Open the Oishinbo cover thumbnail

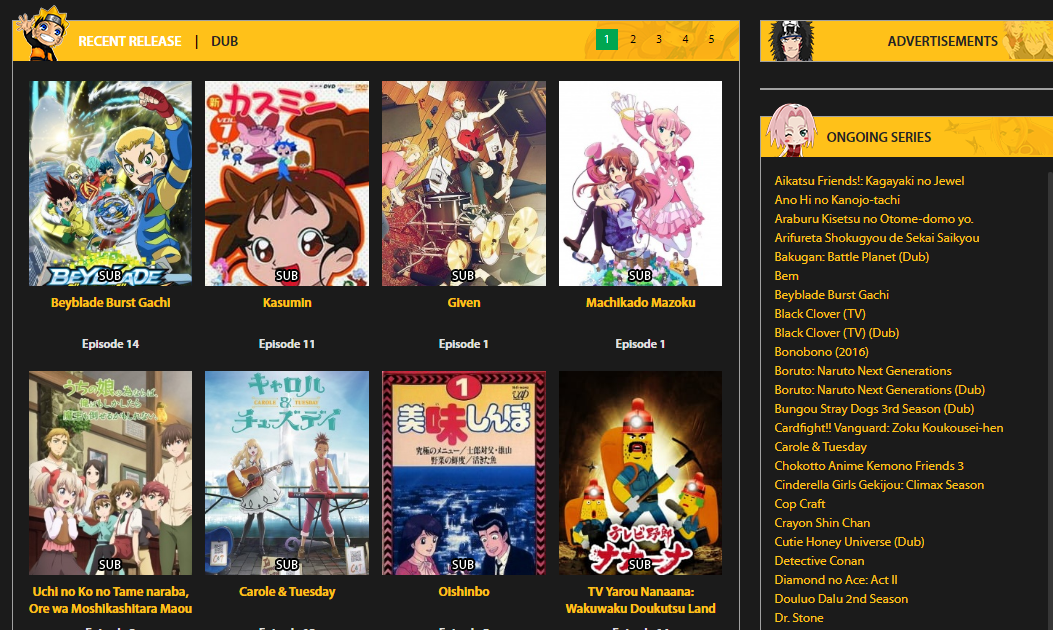pos(463,473)
